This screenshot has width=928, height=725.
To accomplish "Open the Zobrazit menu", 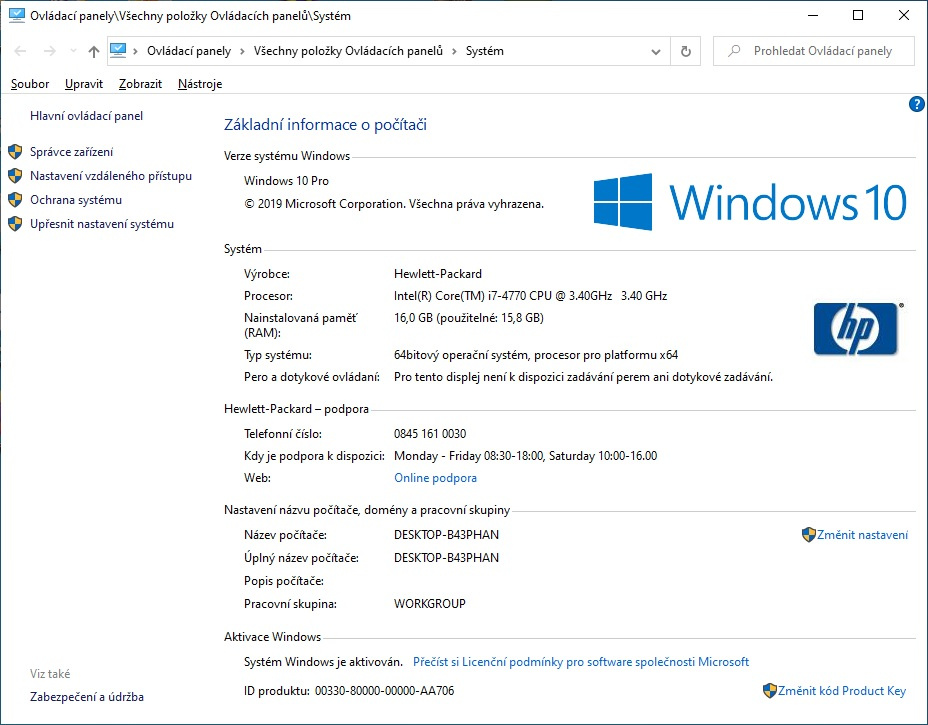I will [x=139, y=84].
